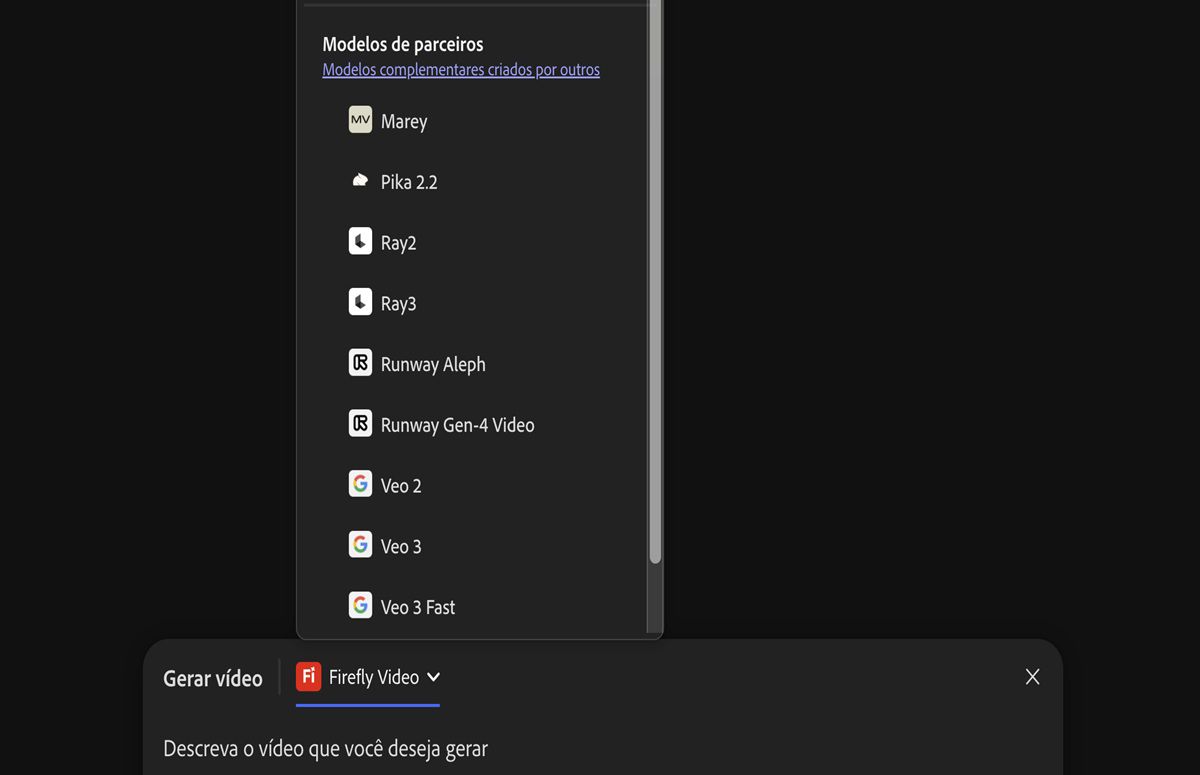Expand the Firefly Video model chevron
The width and height of the screenshot is (1200, 775).
[433, 677]
